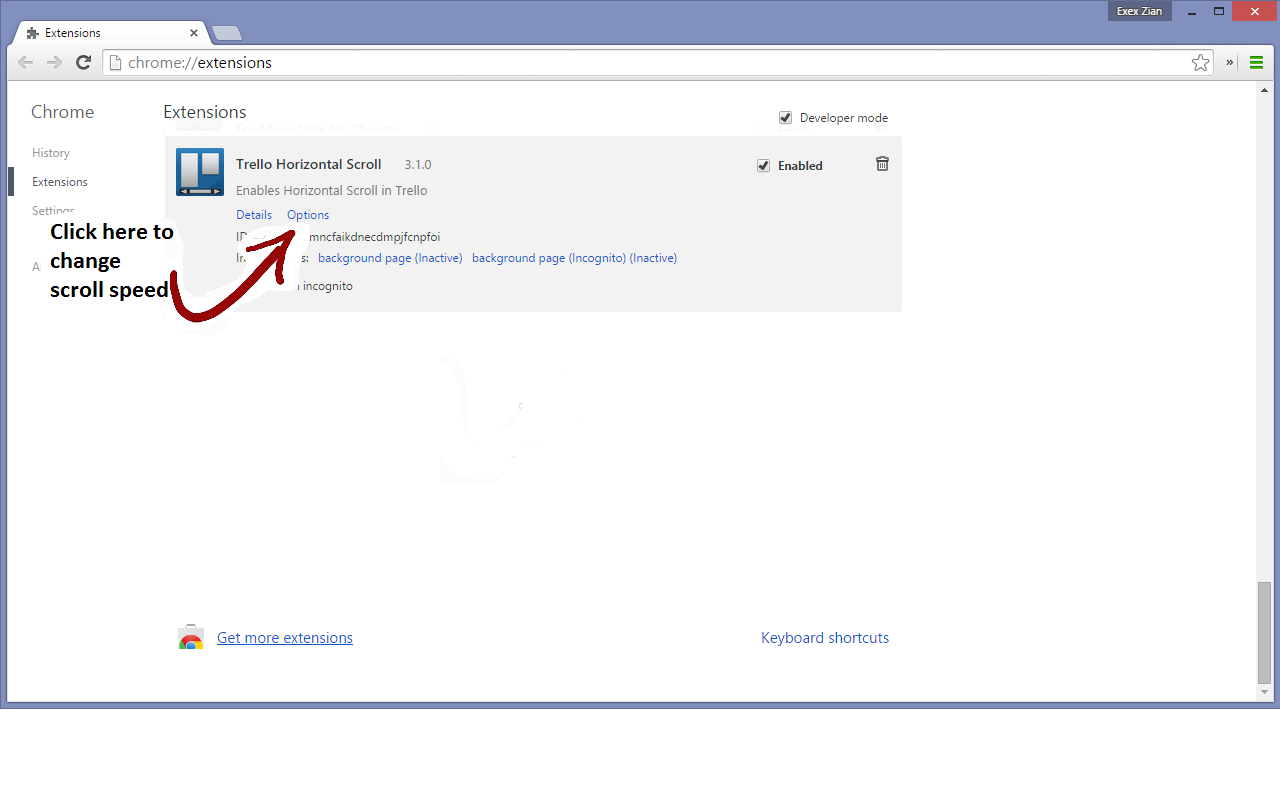Click the page icon in the address bar
Image resolution: width=1280 pixels, height=800 pixels.
pyautogui.click(x=115, y=62)
